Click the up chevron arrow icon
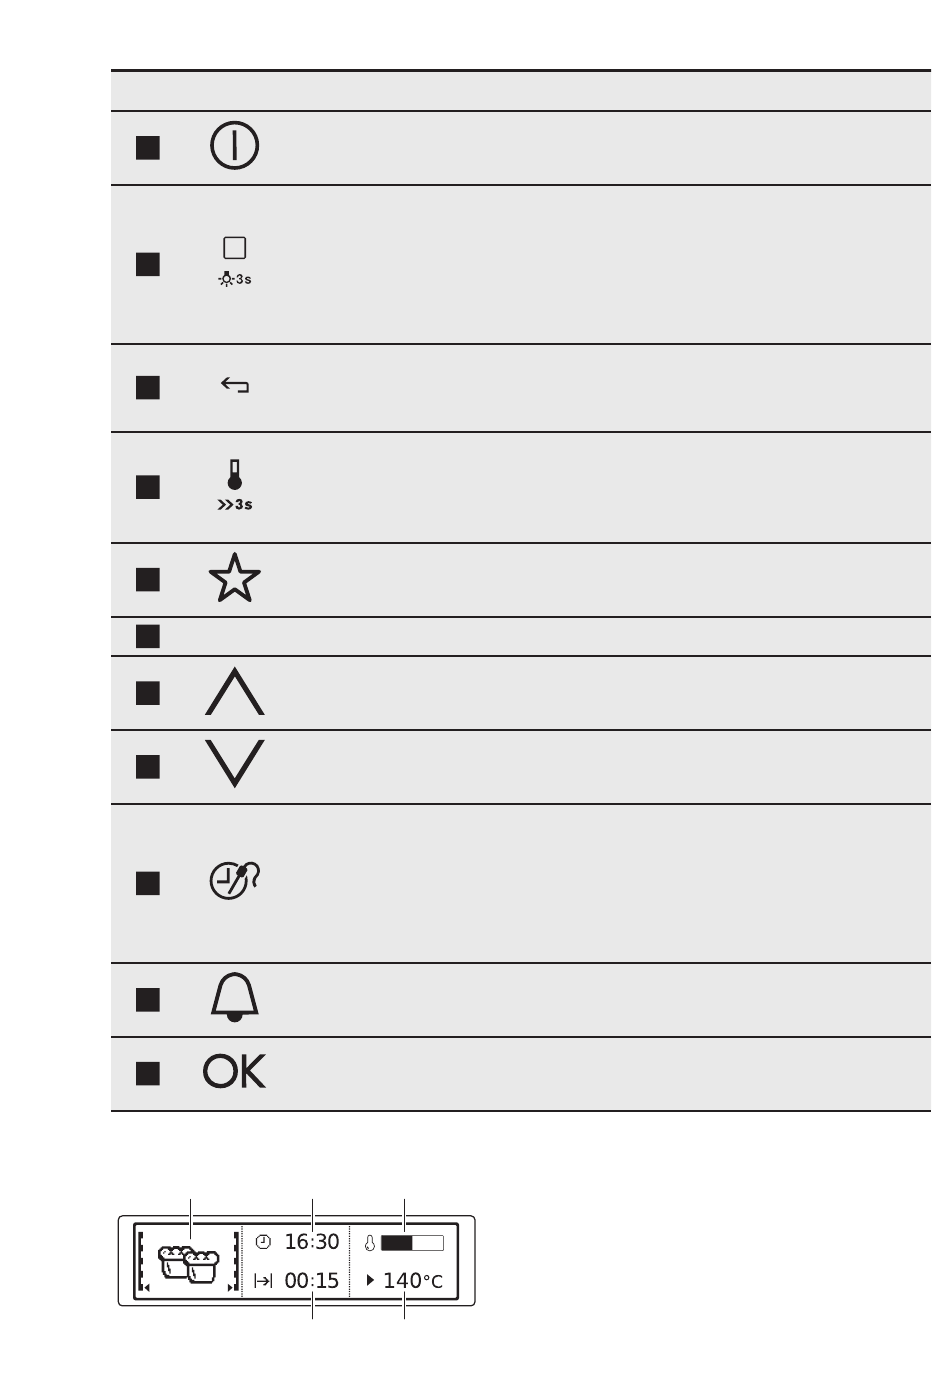Image resolution: width=950 pixels, height=1392 pixels. pyautogui.click(x=235, y=692)
